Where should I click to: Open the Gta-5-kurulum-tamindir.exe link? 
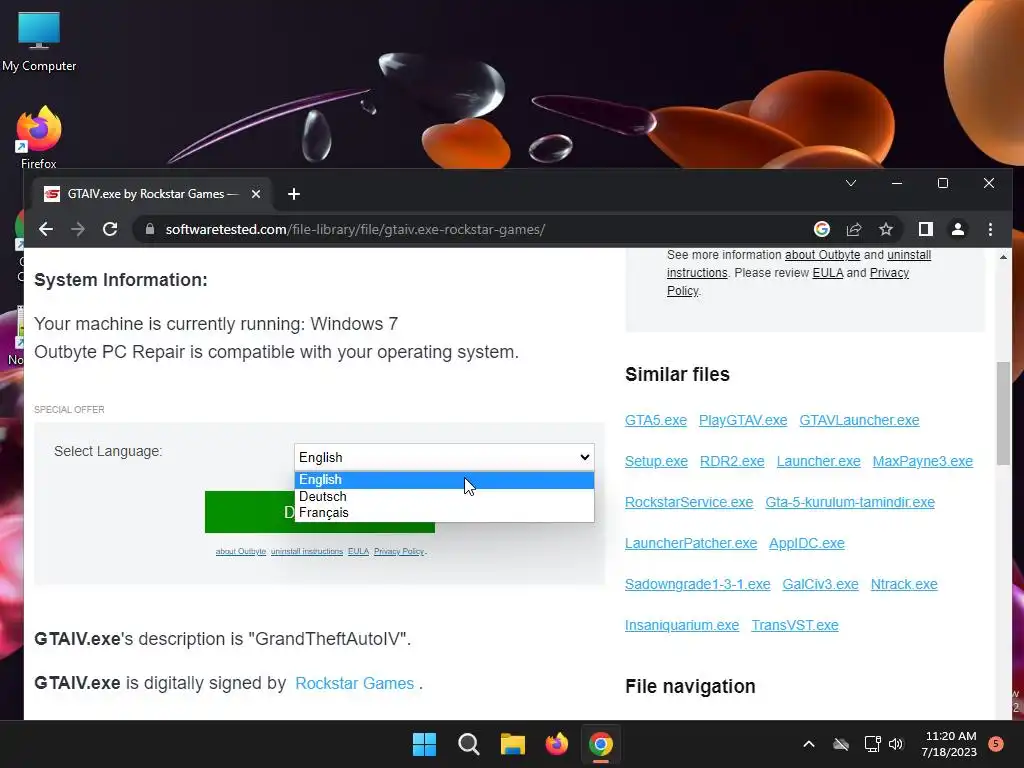click(850, 502)
